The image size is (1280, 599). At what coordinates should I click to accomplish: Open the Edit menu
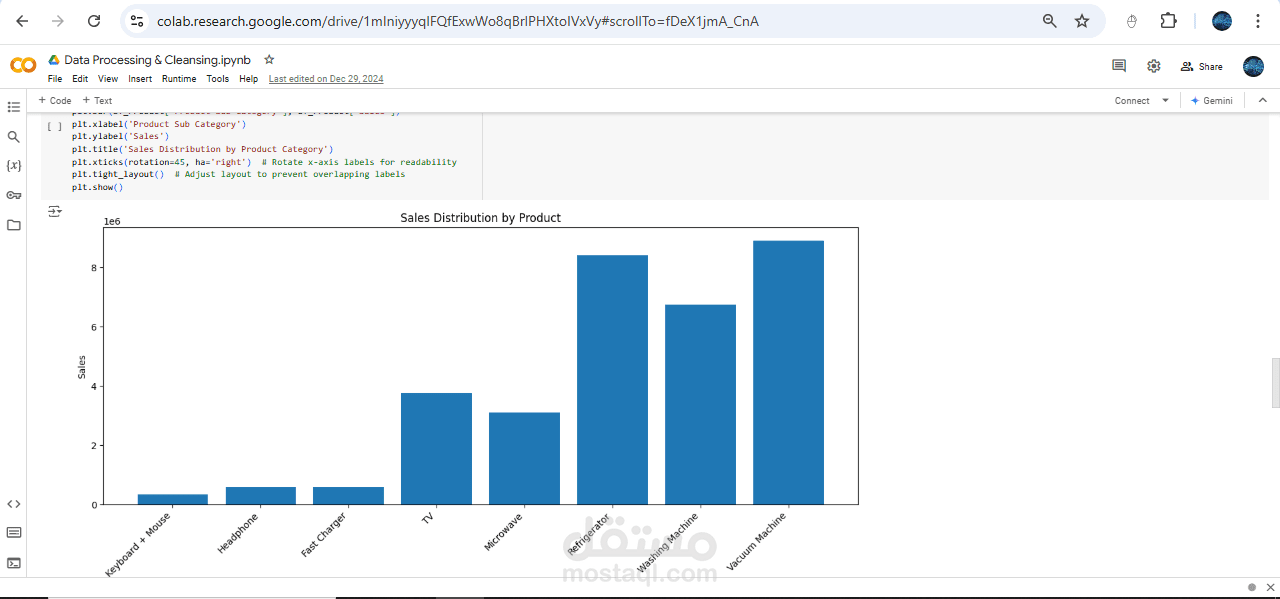click(x=80, y=79)
